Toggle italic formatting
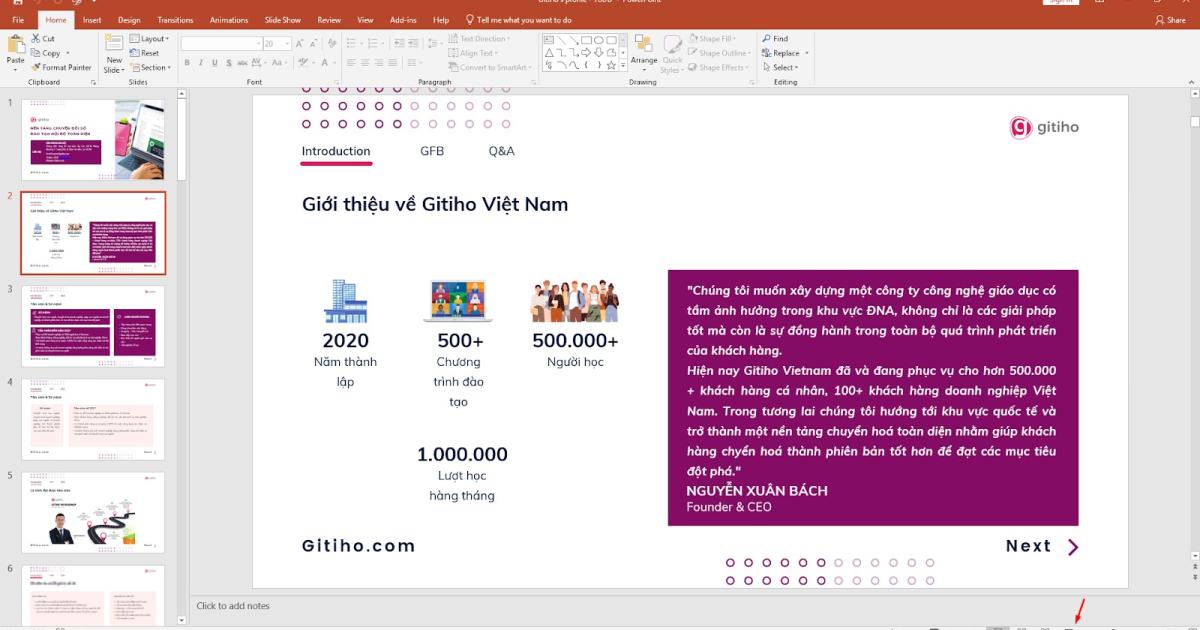 [x=202, y=63]
